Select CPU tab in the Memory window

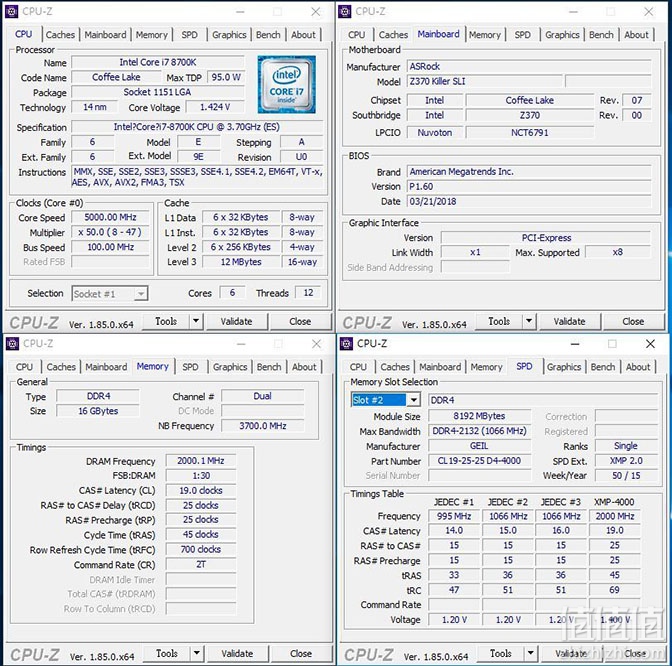(x=24, y=367)
